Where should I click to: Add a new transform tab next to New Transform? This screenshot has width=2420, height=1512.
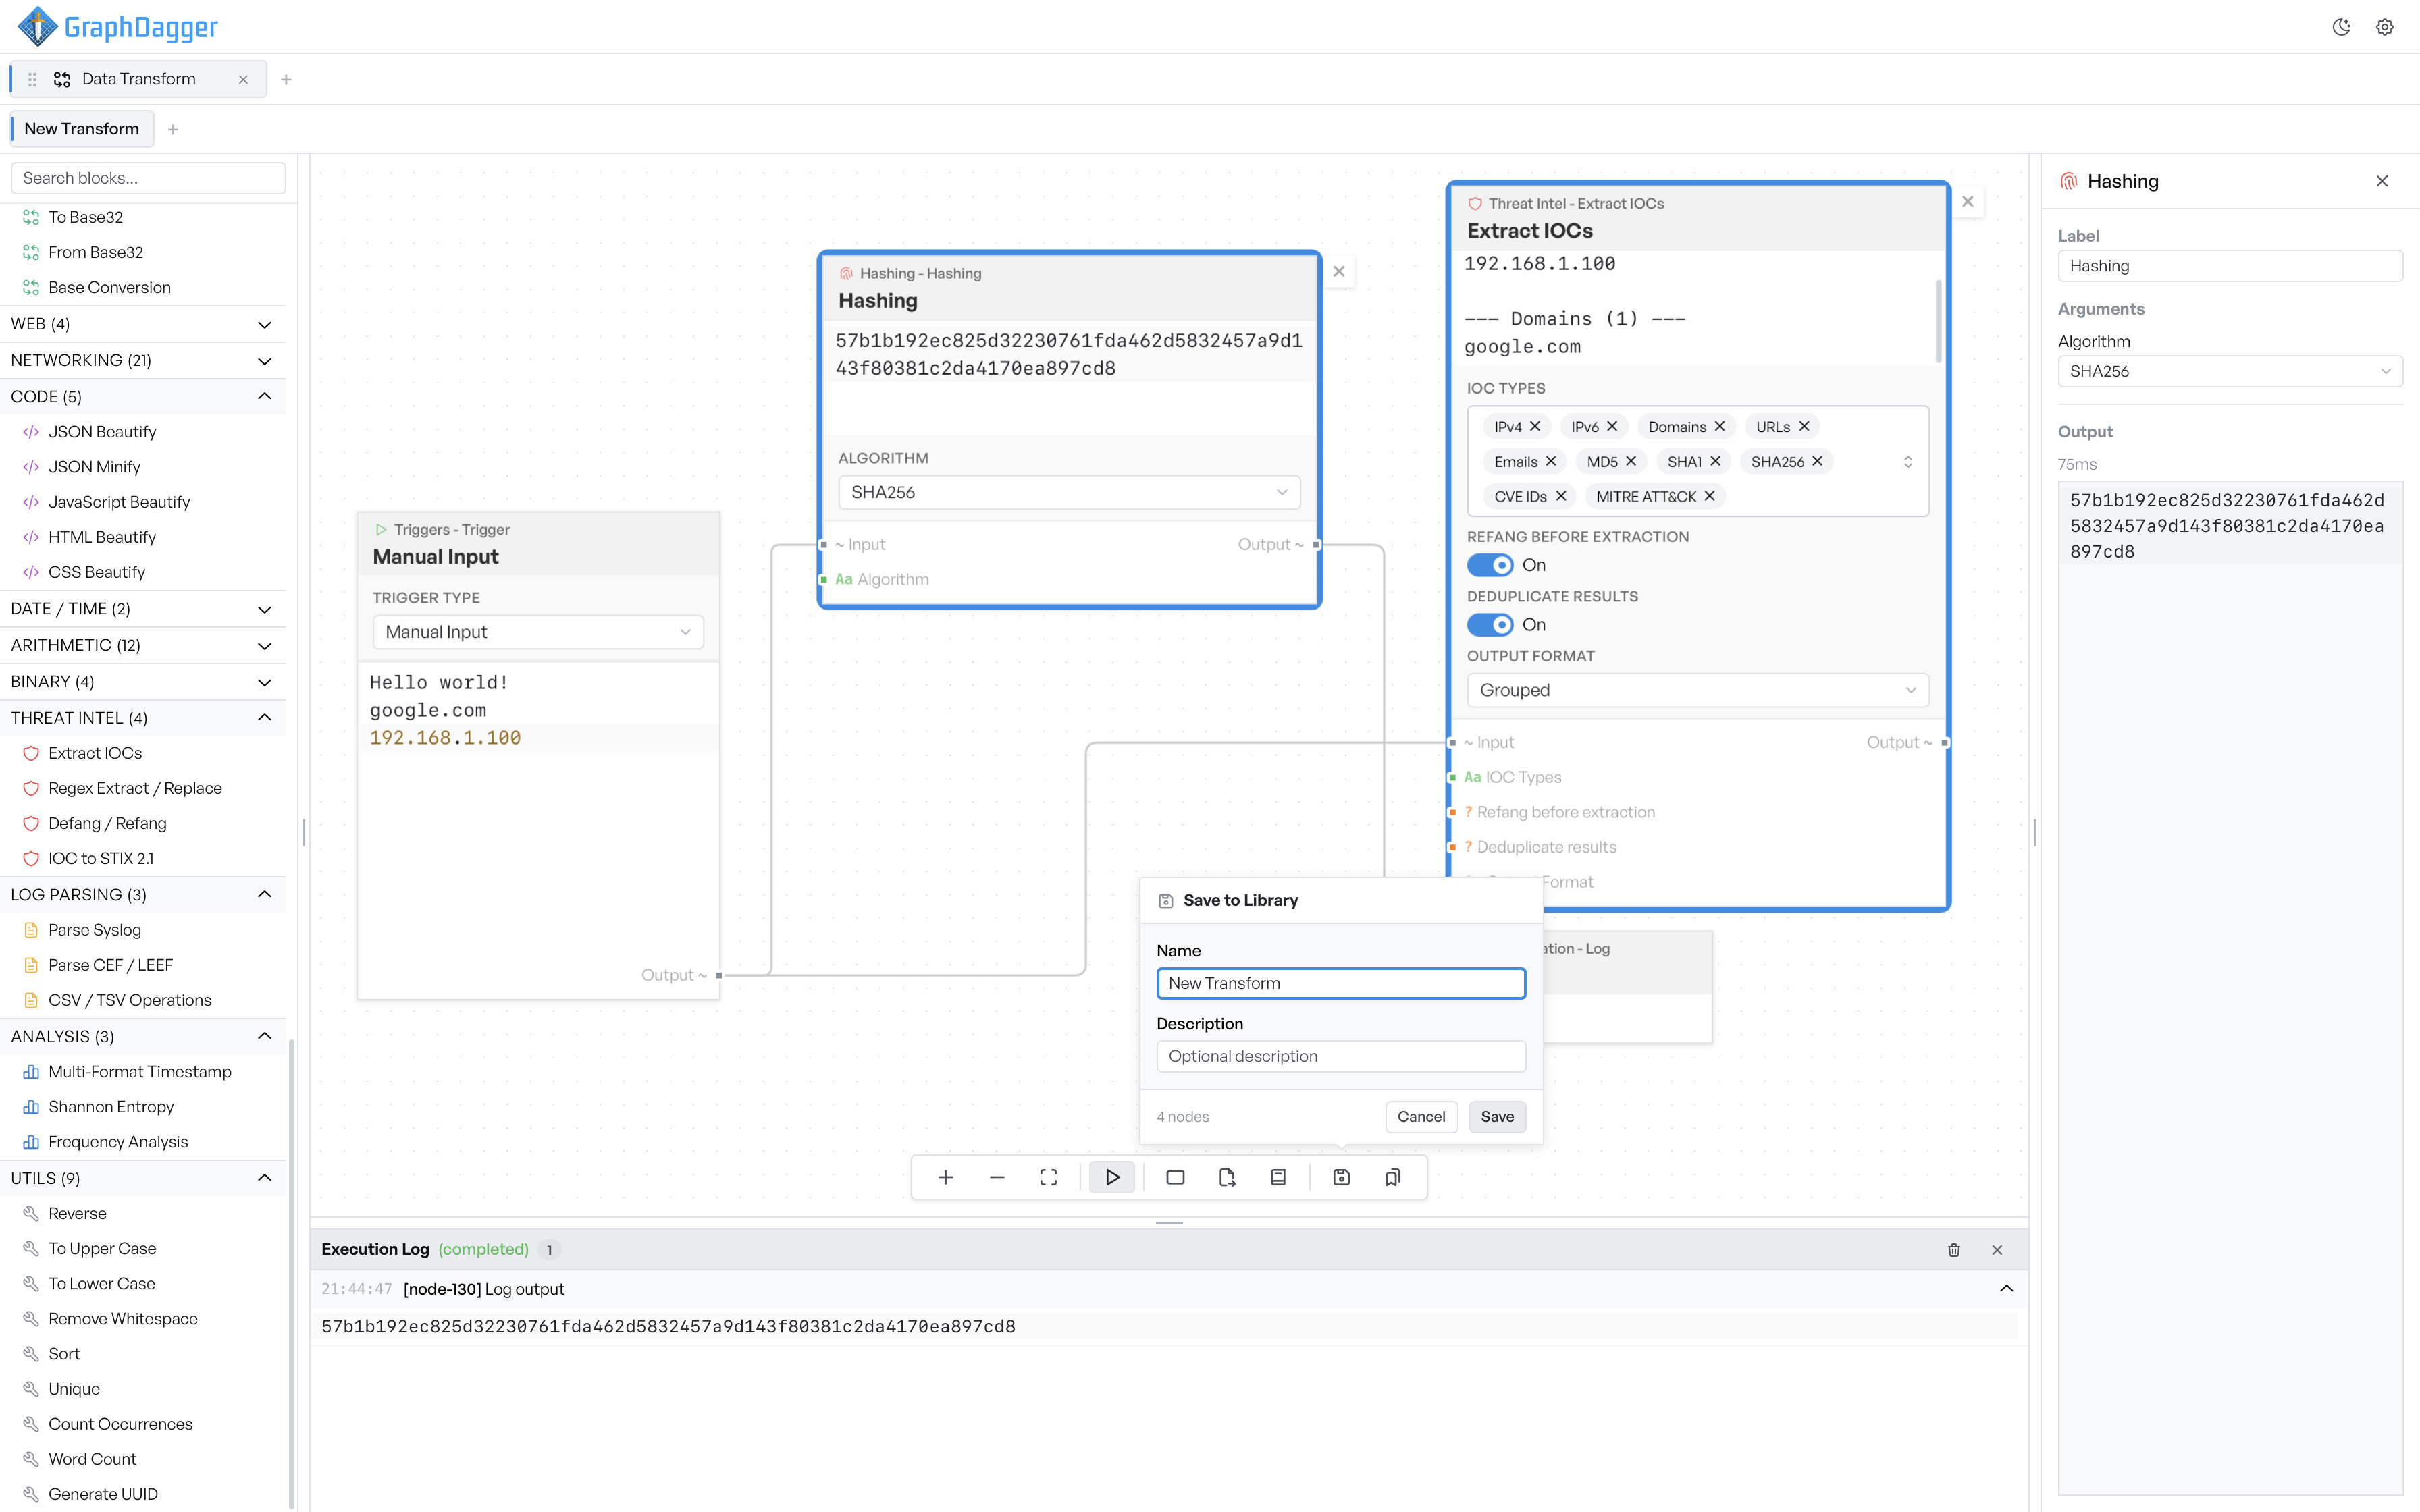[173, 129]
